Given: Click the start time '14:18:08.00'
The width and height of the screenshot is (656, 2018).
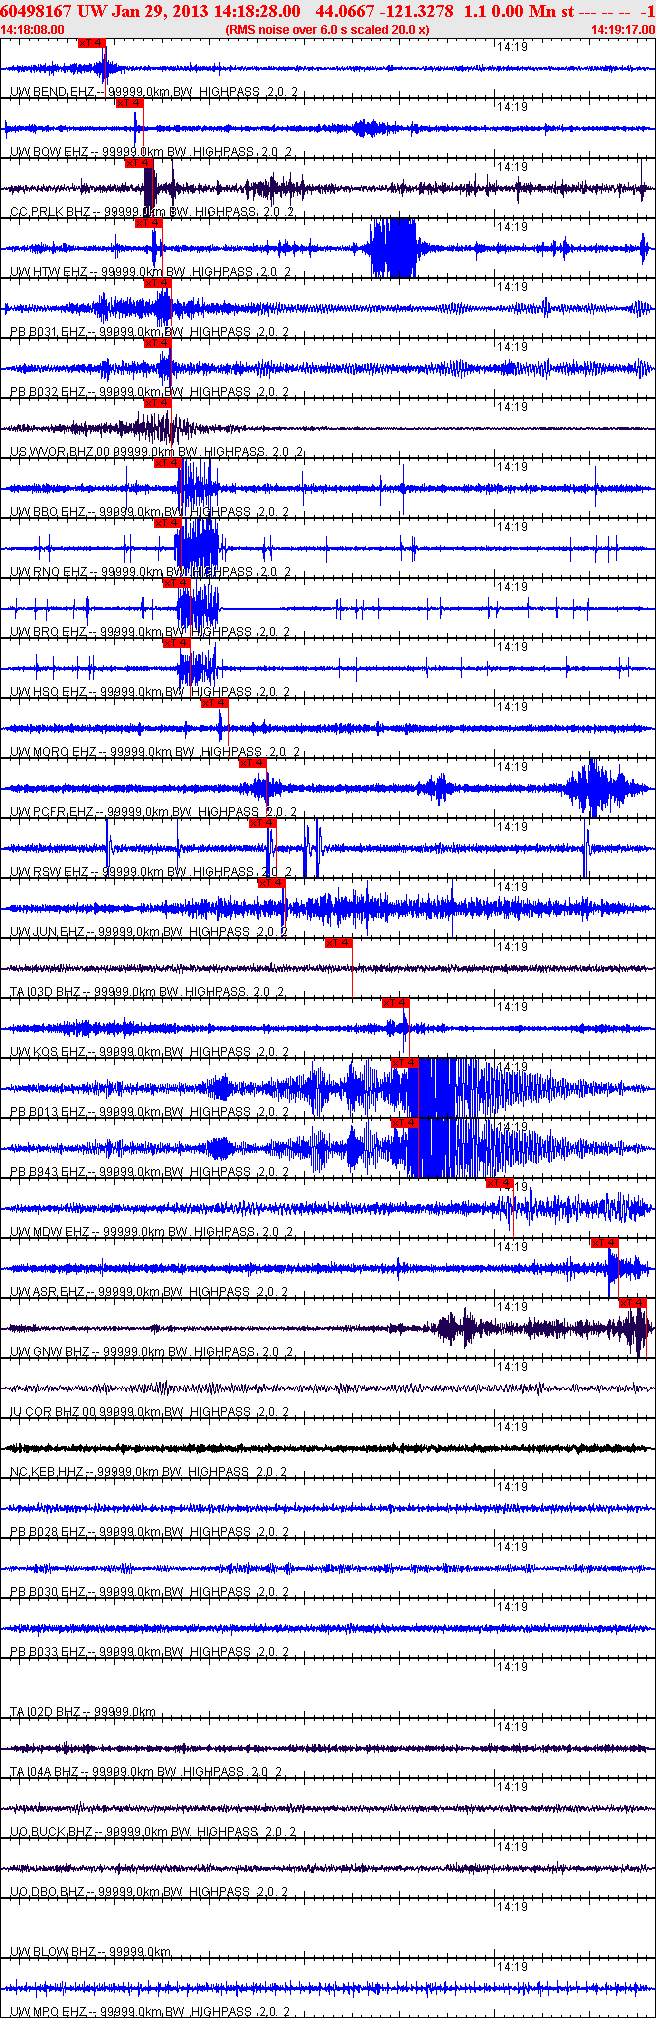Looking at the screenshot, I should (33, 30).
